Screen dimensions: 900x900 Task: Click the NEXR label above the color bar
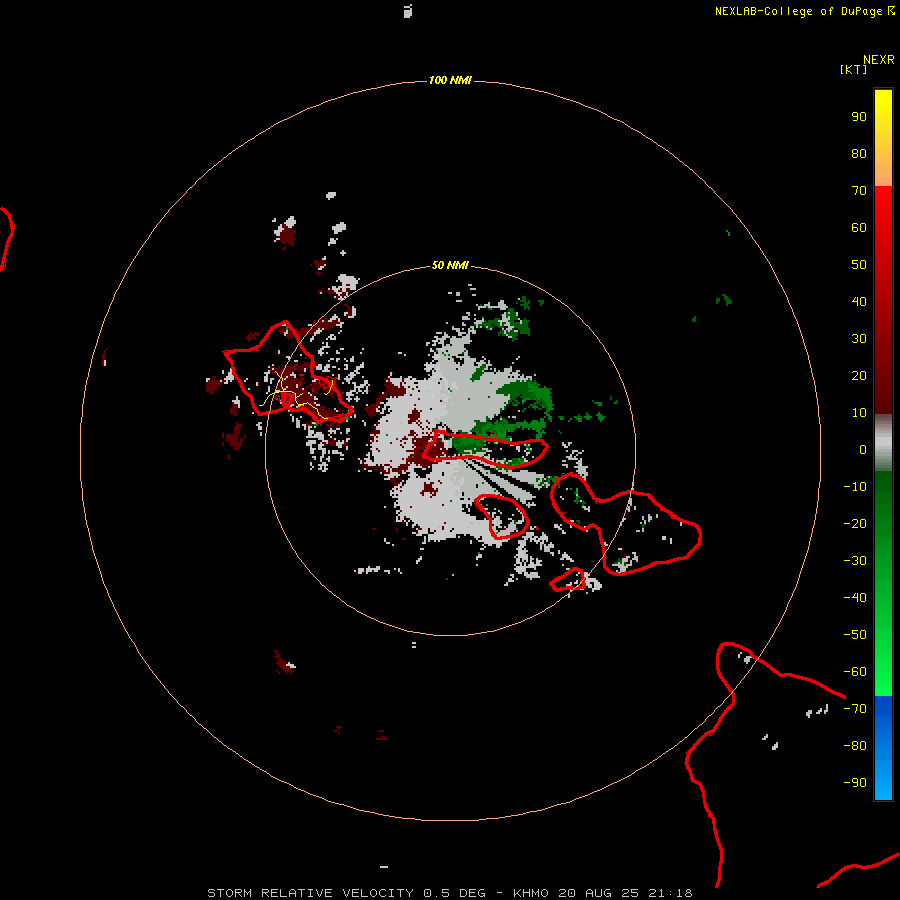pos(879,60)
